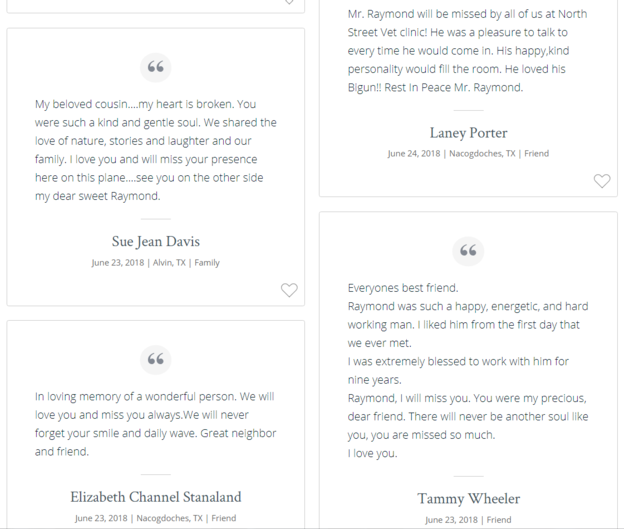The width and height of the screenshot is (624, 529).
Task: Select Tammy Wheeler name heading
Action: (468, 499)
